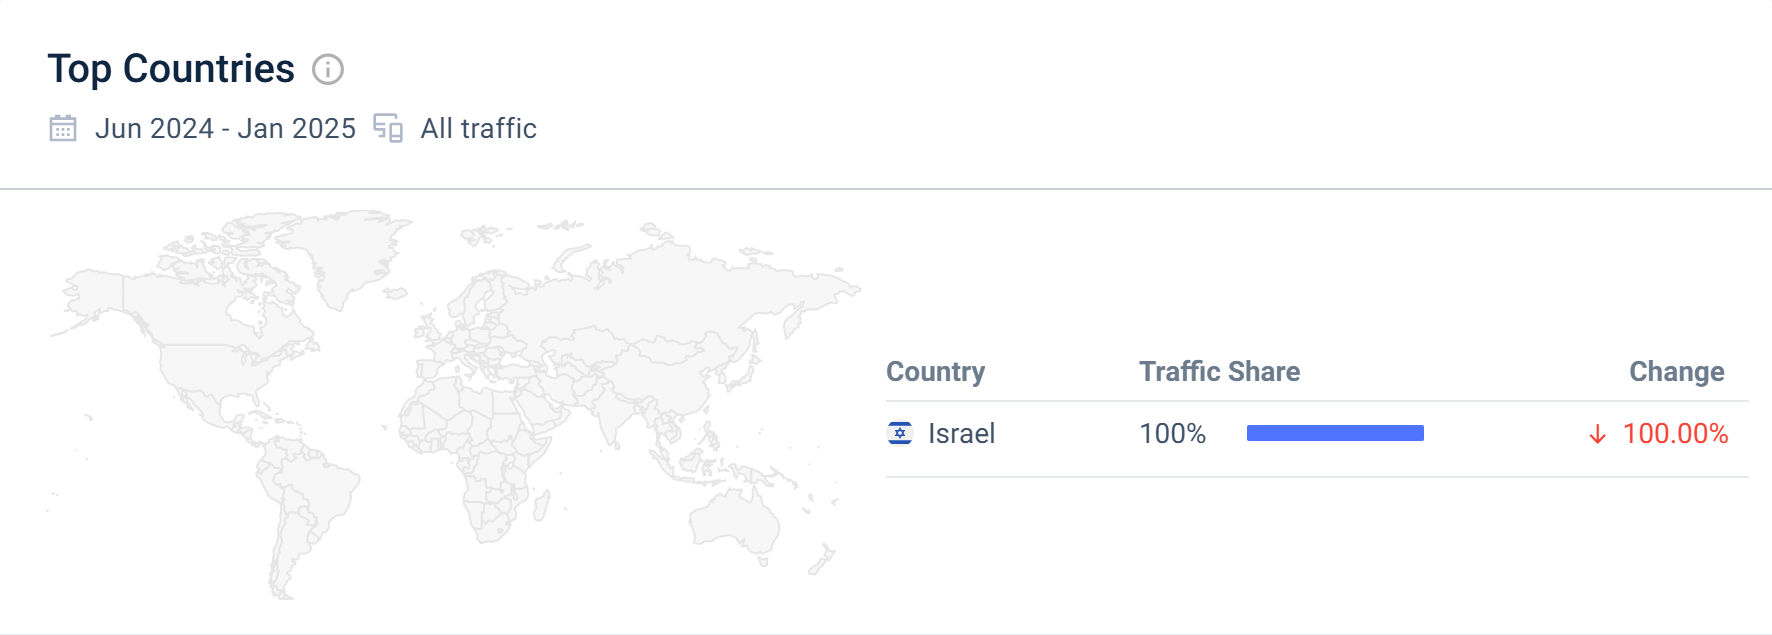
Task: Click the calendar icon before the date range
Action: tap(62, 128)
